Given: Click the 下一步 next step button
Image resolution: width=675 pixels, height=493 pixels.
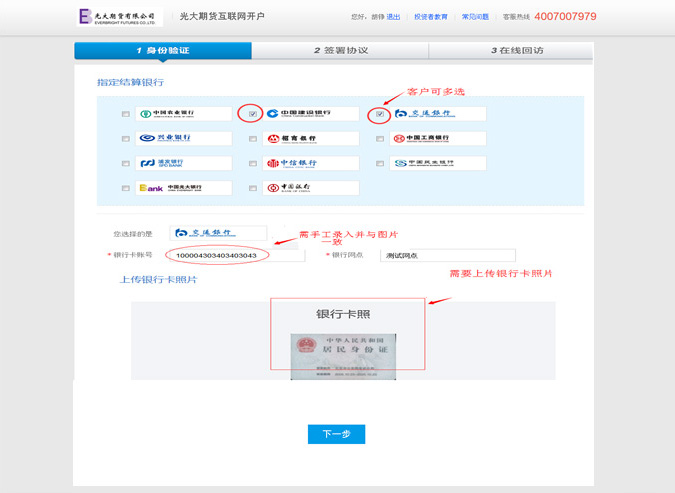Looking at the screenshot, I should [x=337, y=434].
